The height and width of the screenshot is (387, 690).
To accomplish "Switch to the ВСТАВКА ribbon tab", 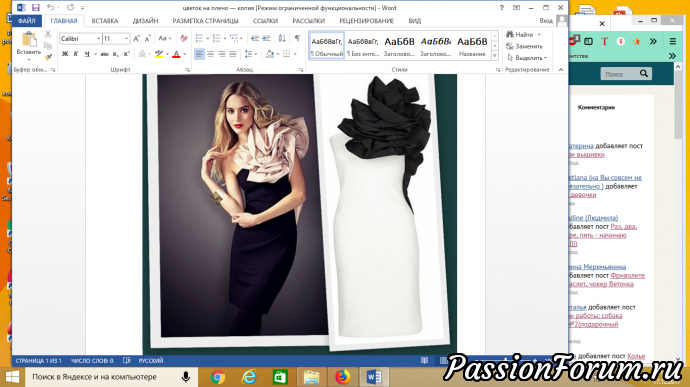I will (105, 21).
